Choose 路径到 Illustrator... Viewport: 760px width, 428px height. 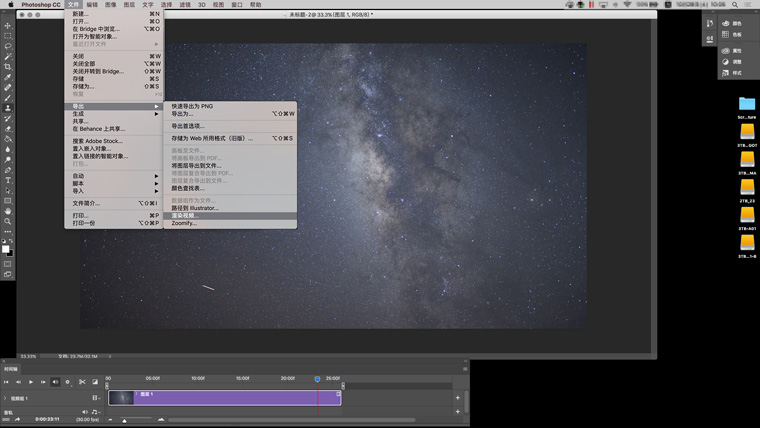pos(230,208)
